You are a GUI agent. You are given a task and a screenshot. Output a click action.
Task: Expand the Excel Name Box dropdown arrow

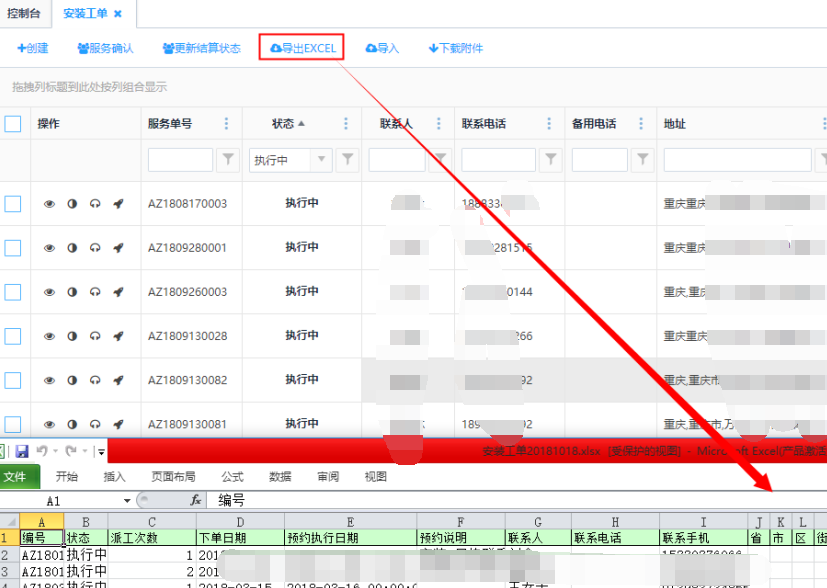(127, 500)
